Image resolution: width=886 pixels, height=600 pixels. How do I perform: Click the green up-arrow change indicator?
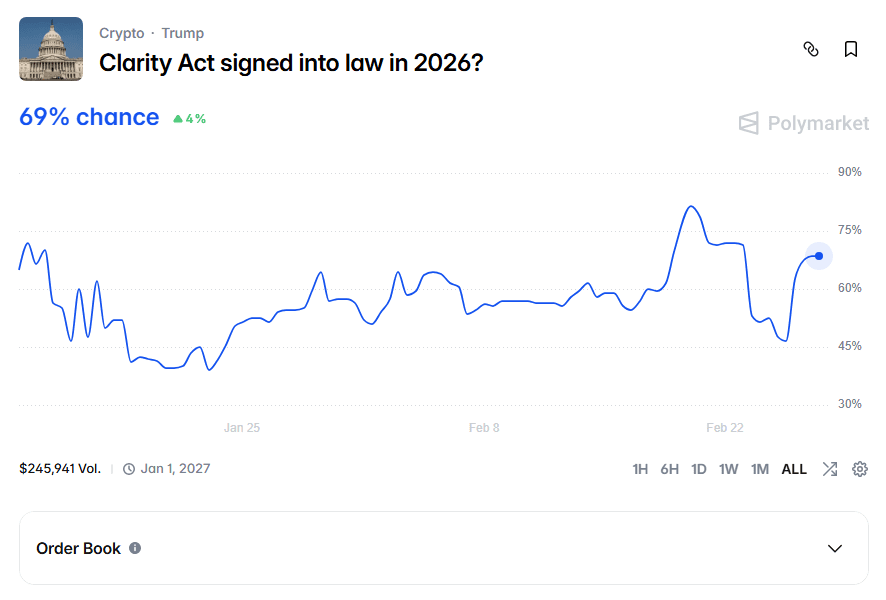click(178, 119)
